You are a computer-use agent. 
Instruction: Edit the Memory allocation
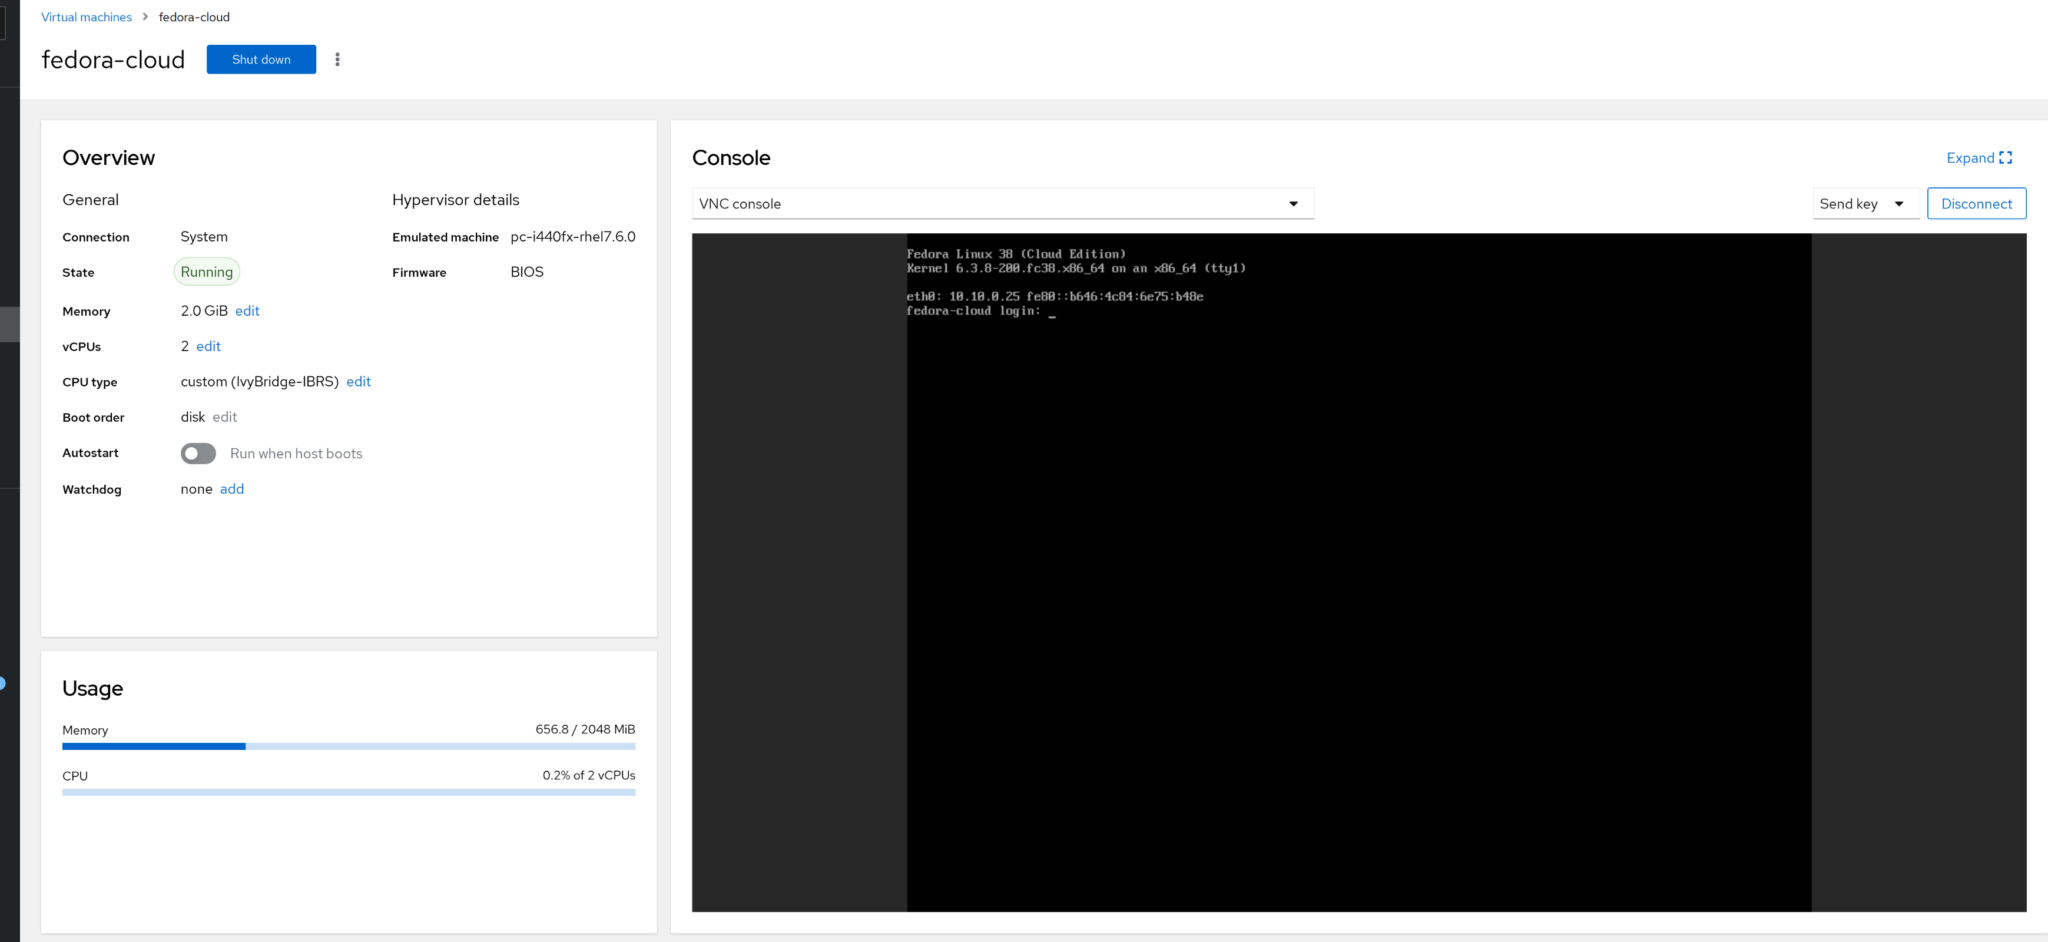pyautogui.click(x=246, y=311)
